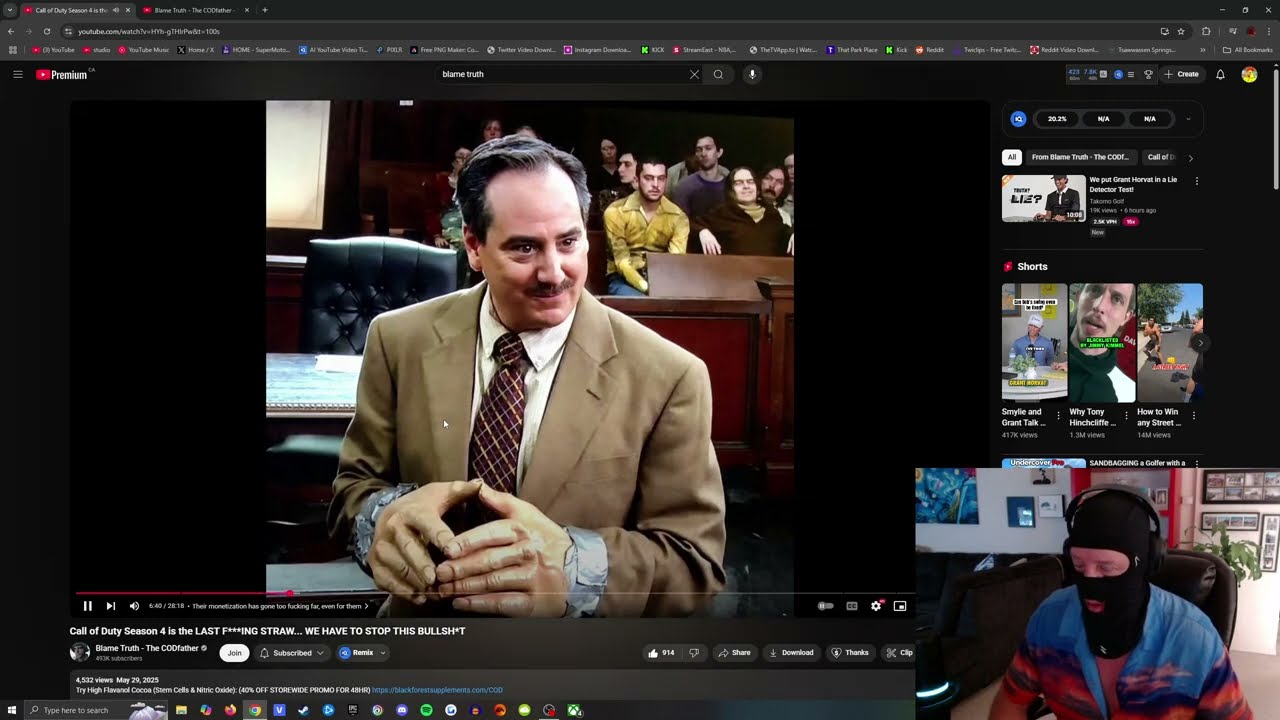Start voice search with the microphone
This screenshot has height=720, width=1280.
coord(752,74)
